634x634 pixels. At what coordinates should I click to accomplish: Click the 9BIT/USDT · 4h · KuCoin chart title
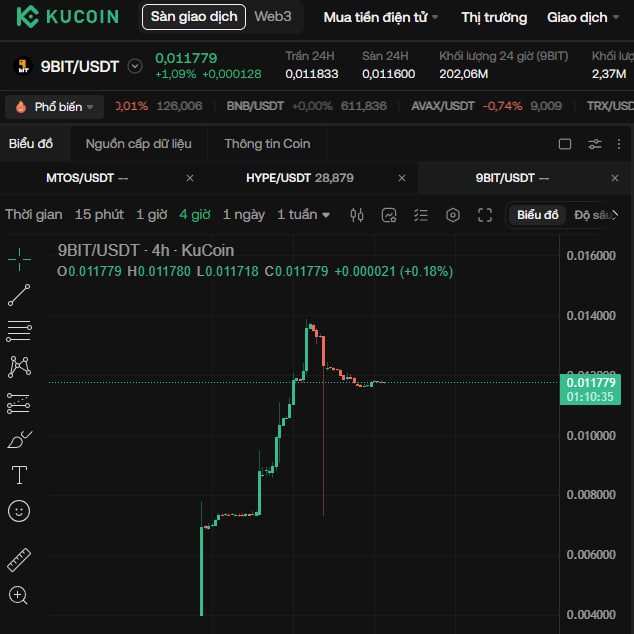pos(146,250)
